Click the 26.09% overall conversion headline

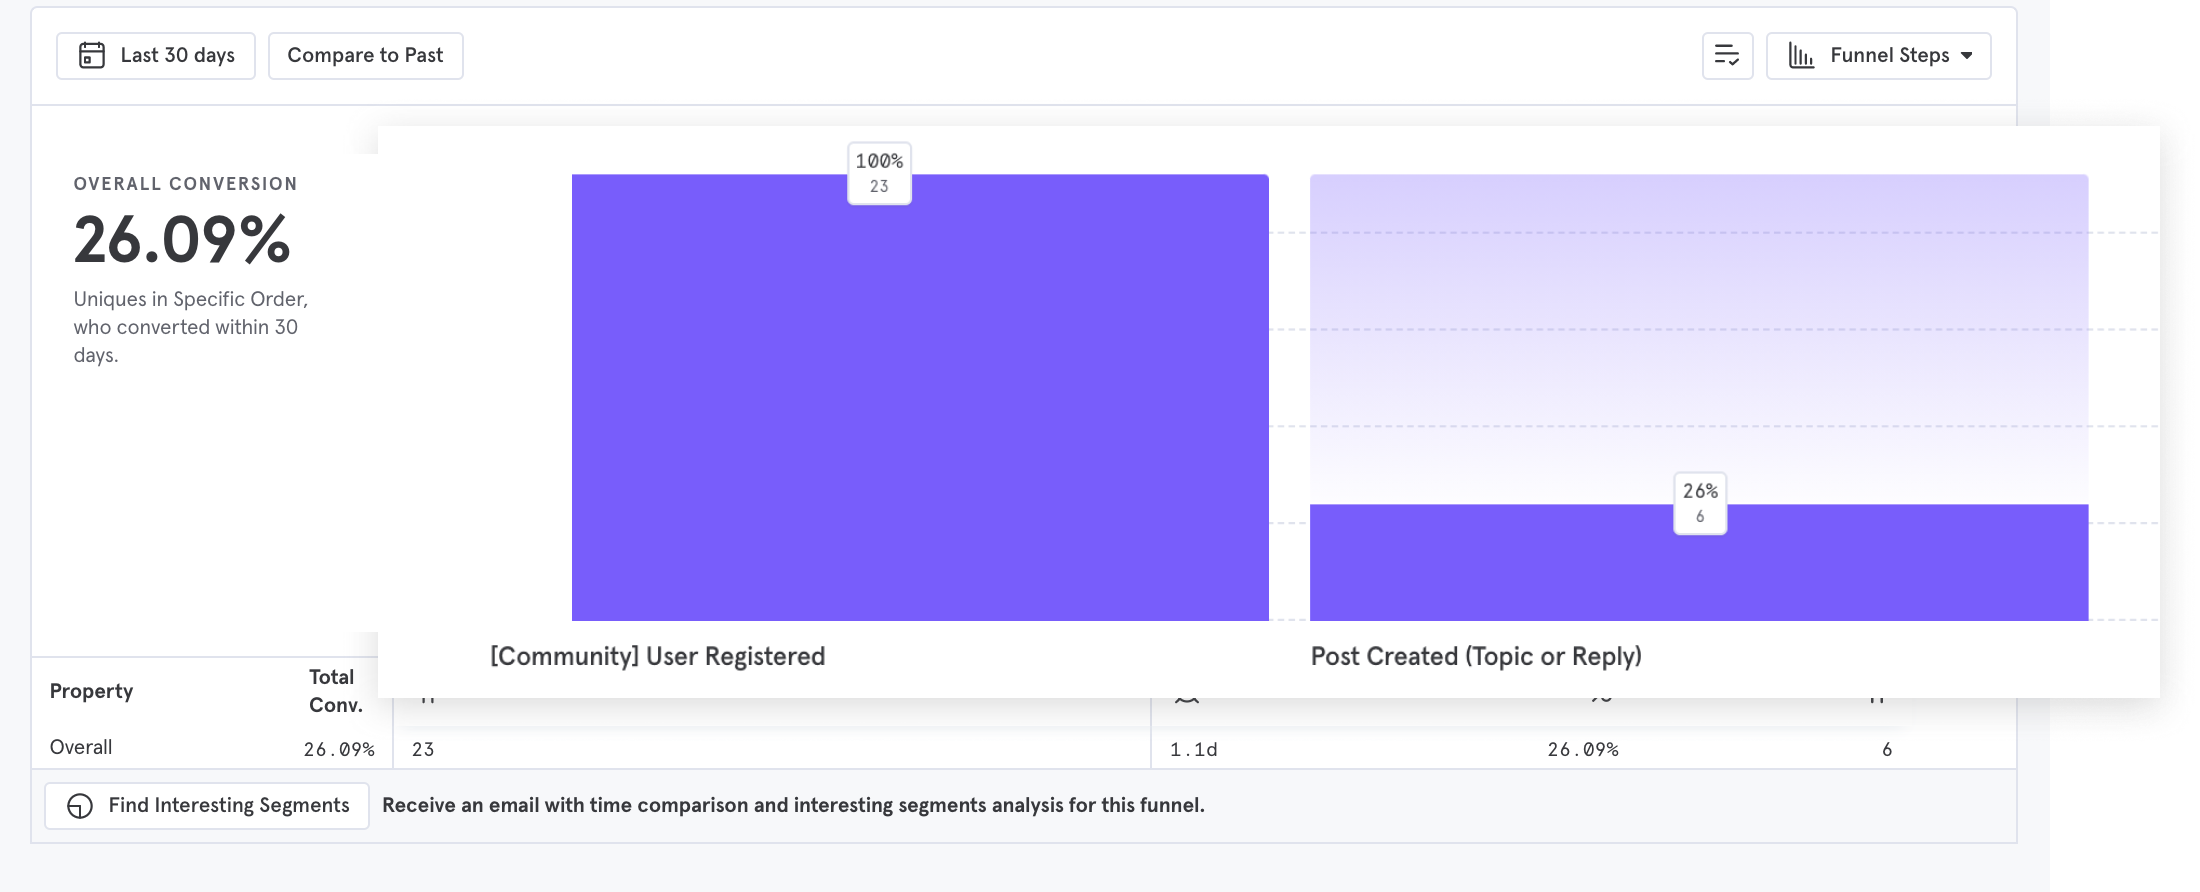click(182, 240)
